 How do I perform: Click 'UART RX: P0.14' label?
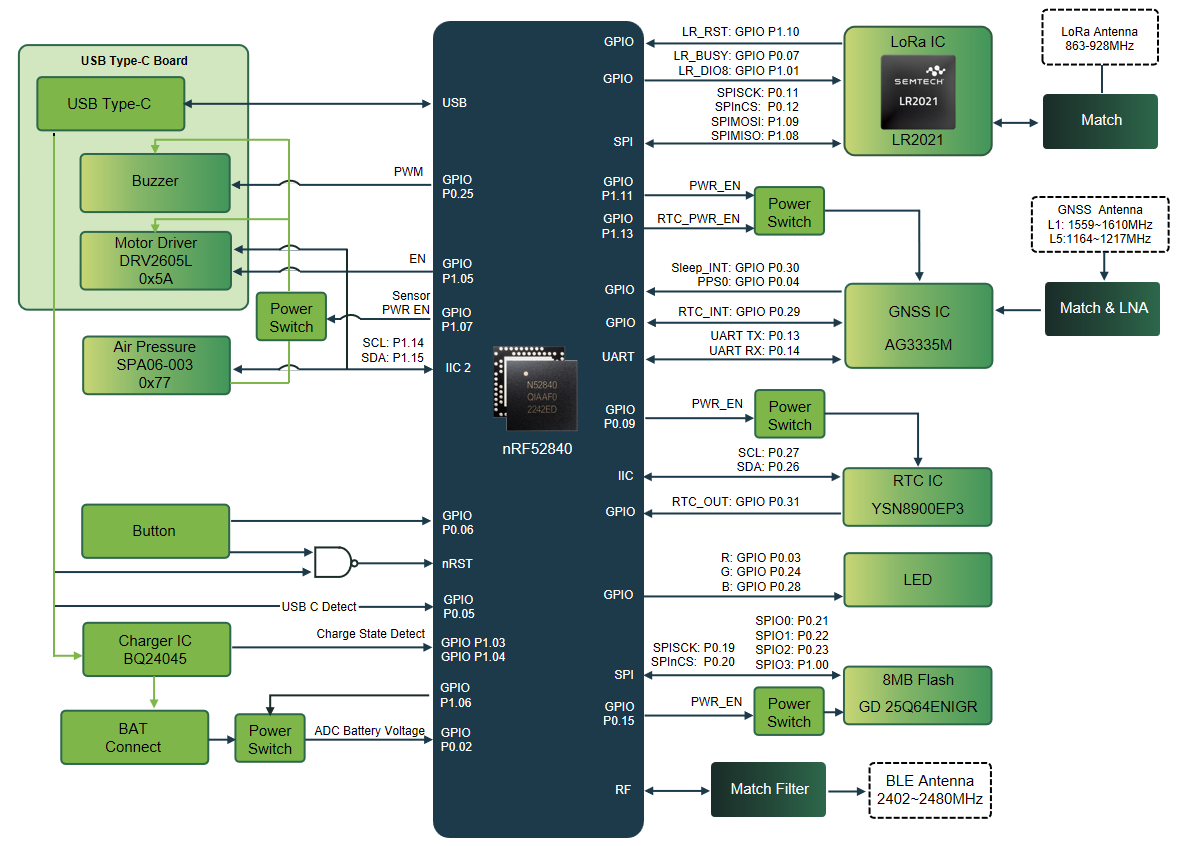[x=754, y=351]
